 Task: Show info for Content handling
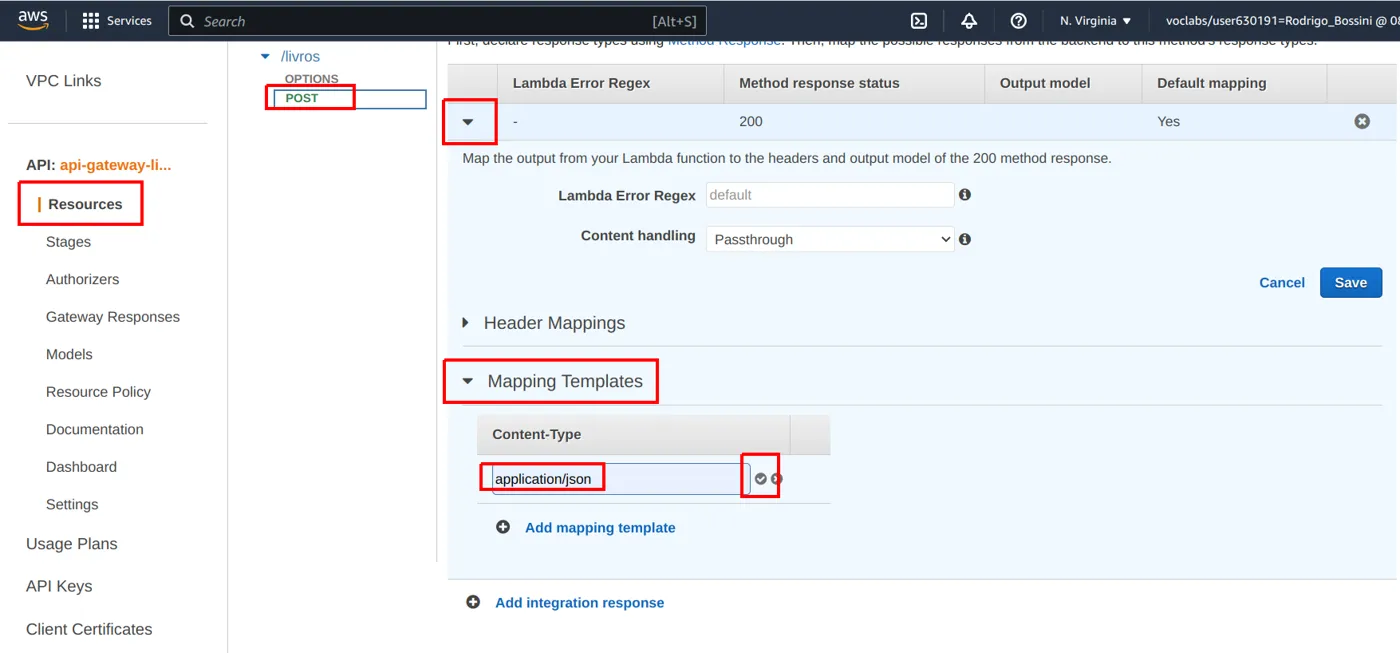pos(965,239)
